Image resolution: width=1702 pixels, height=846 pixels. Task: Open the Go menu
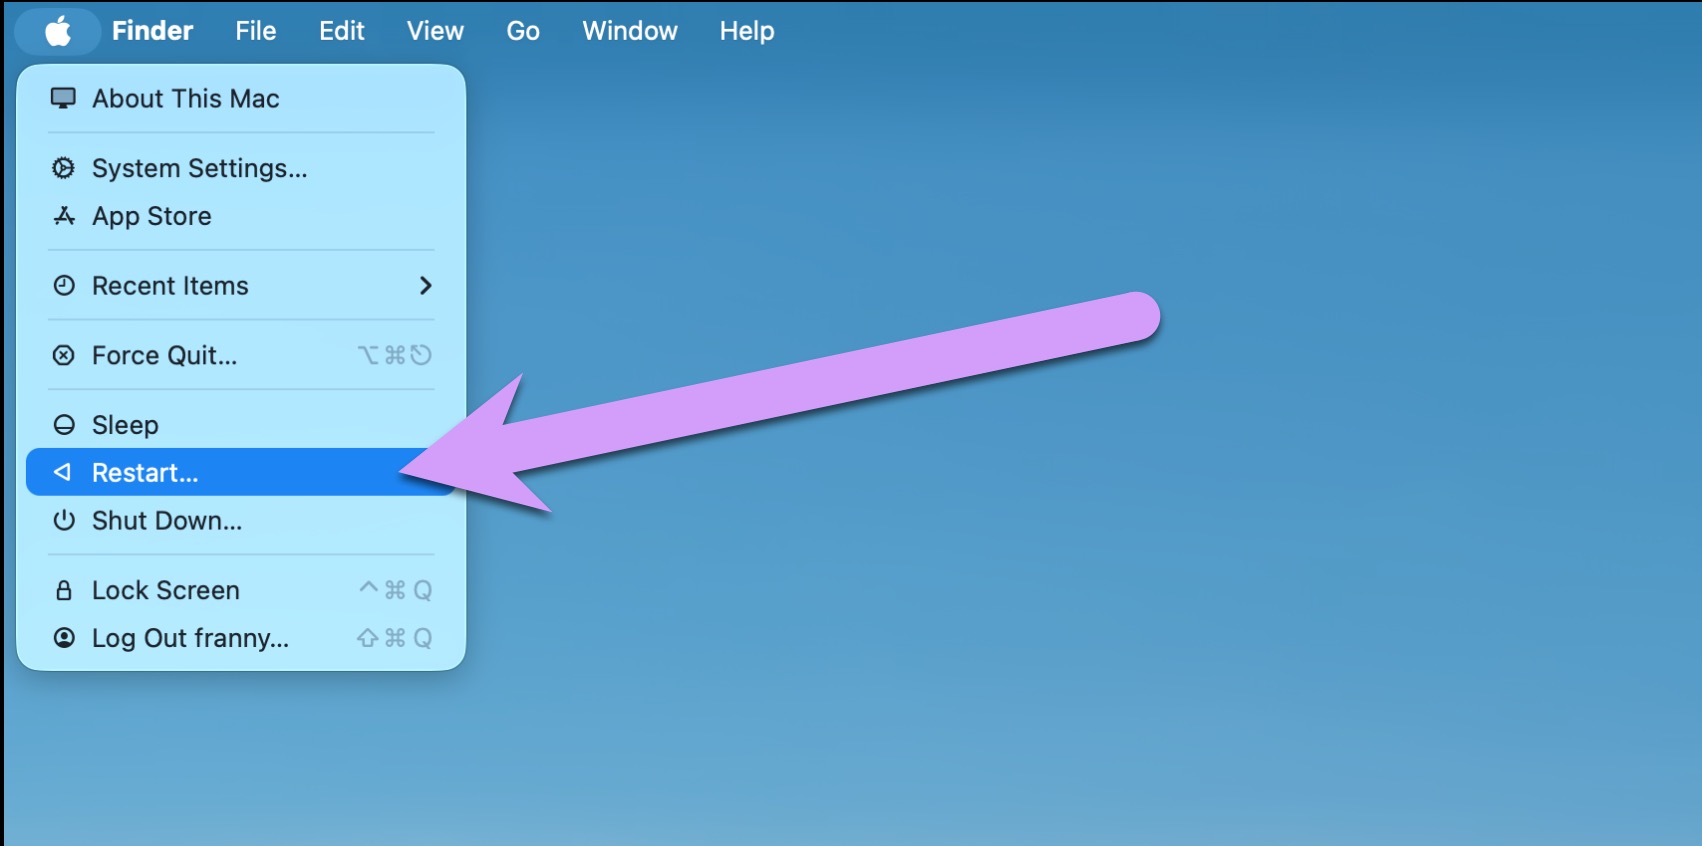522,31
